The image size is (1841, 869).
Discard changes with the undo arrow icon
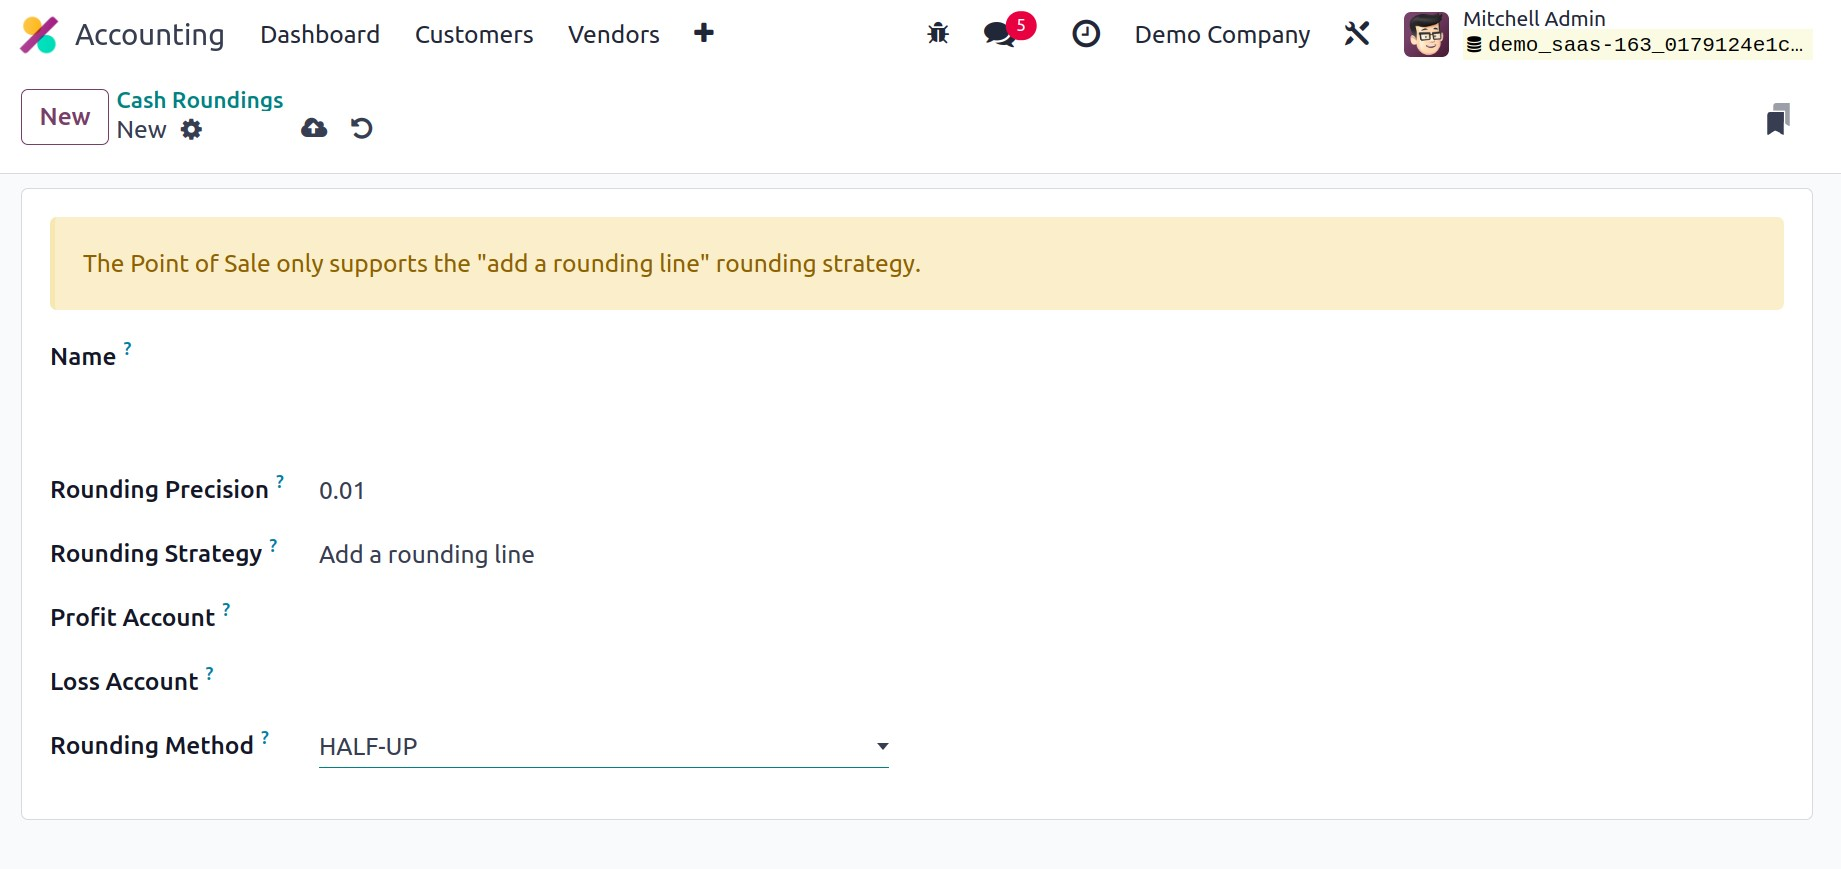[361, 128]
